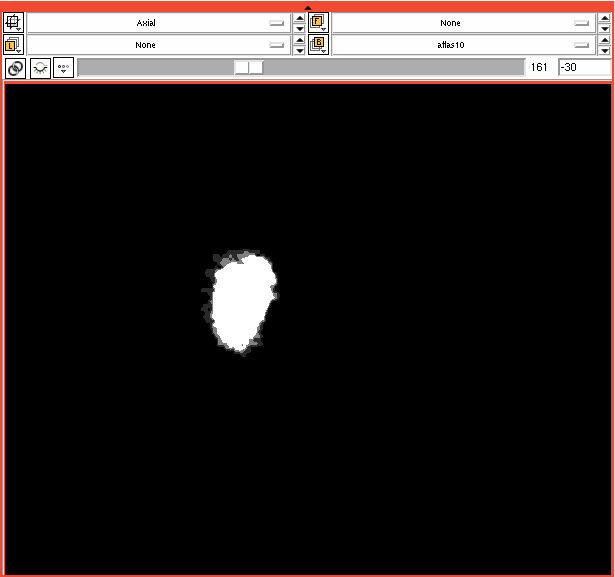Open the foreground volume None dropdown
The width and height of the screenshot is (615, 577).
pyautogui.click(x=464, y=23)
